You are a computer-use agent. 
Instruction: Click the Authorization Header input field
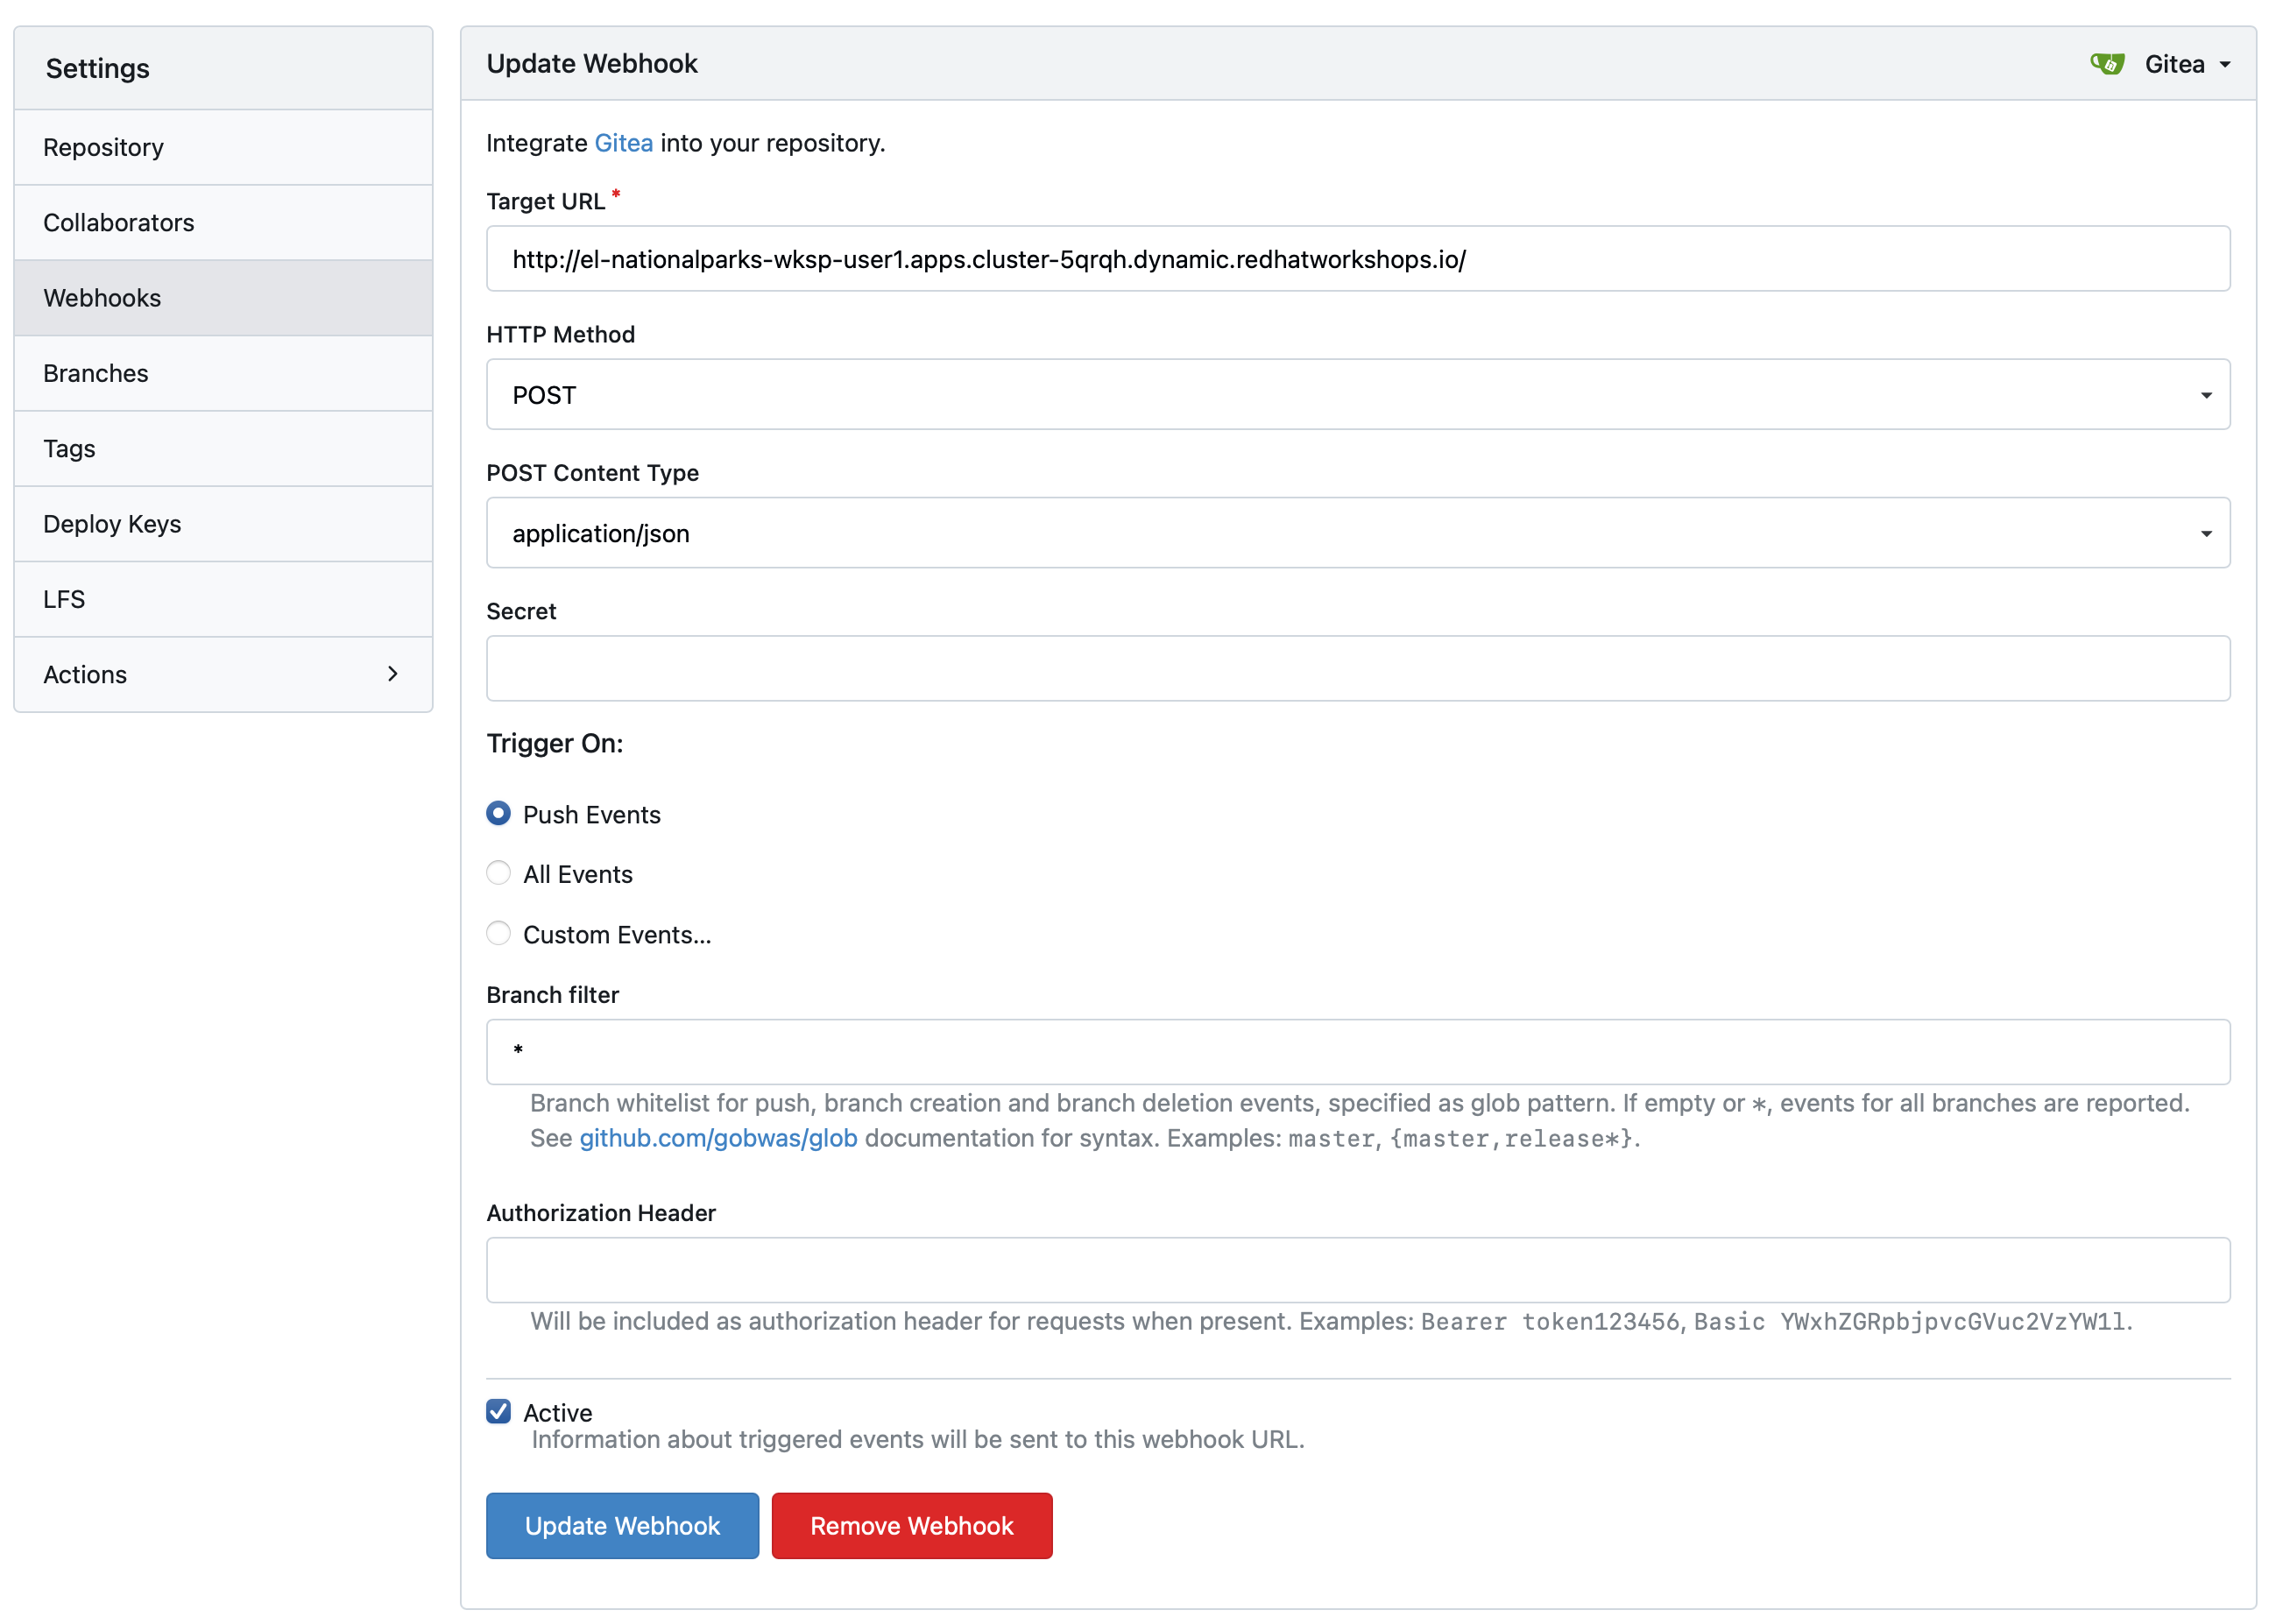(1357, 1270)
